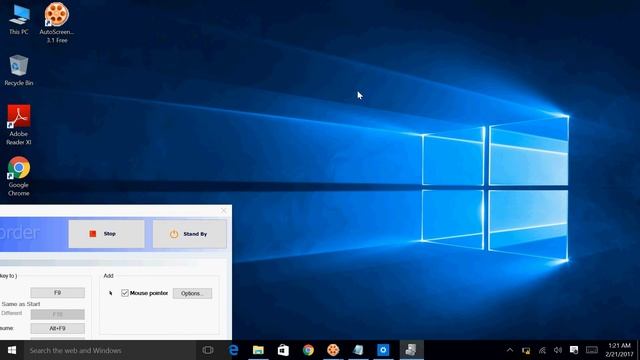Click the Stand By button

(189, 234)
